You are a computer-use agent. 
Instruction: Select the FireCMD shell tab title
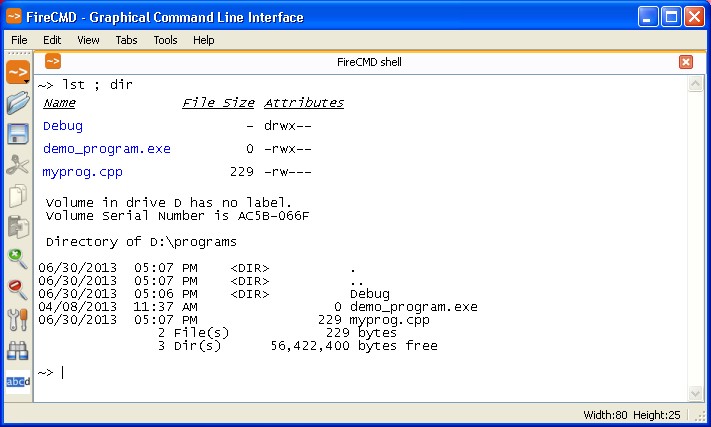pyautogui.click(x=369, y=62)
